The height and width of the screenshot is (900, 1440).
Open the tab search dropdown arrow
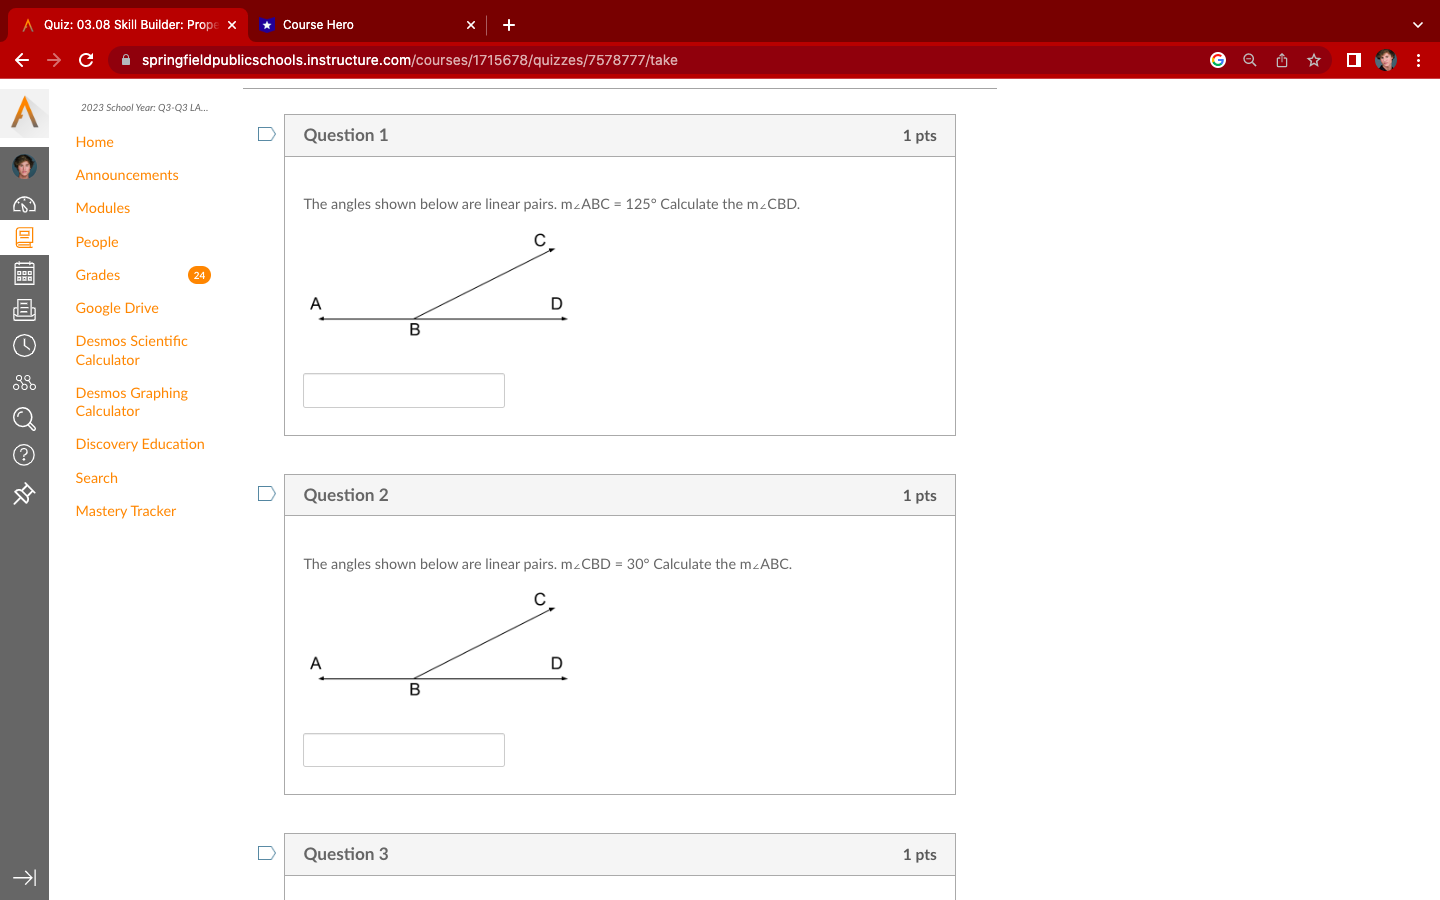click(1418, 25)
